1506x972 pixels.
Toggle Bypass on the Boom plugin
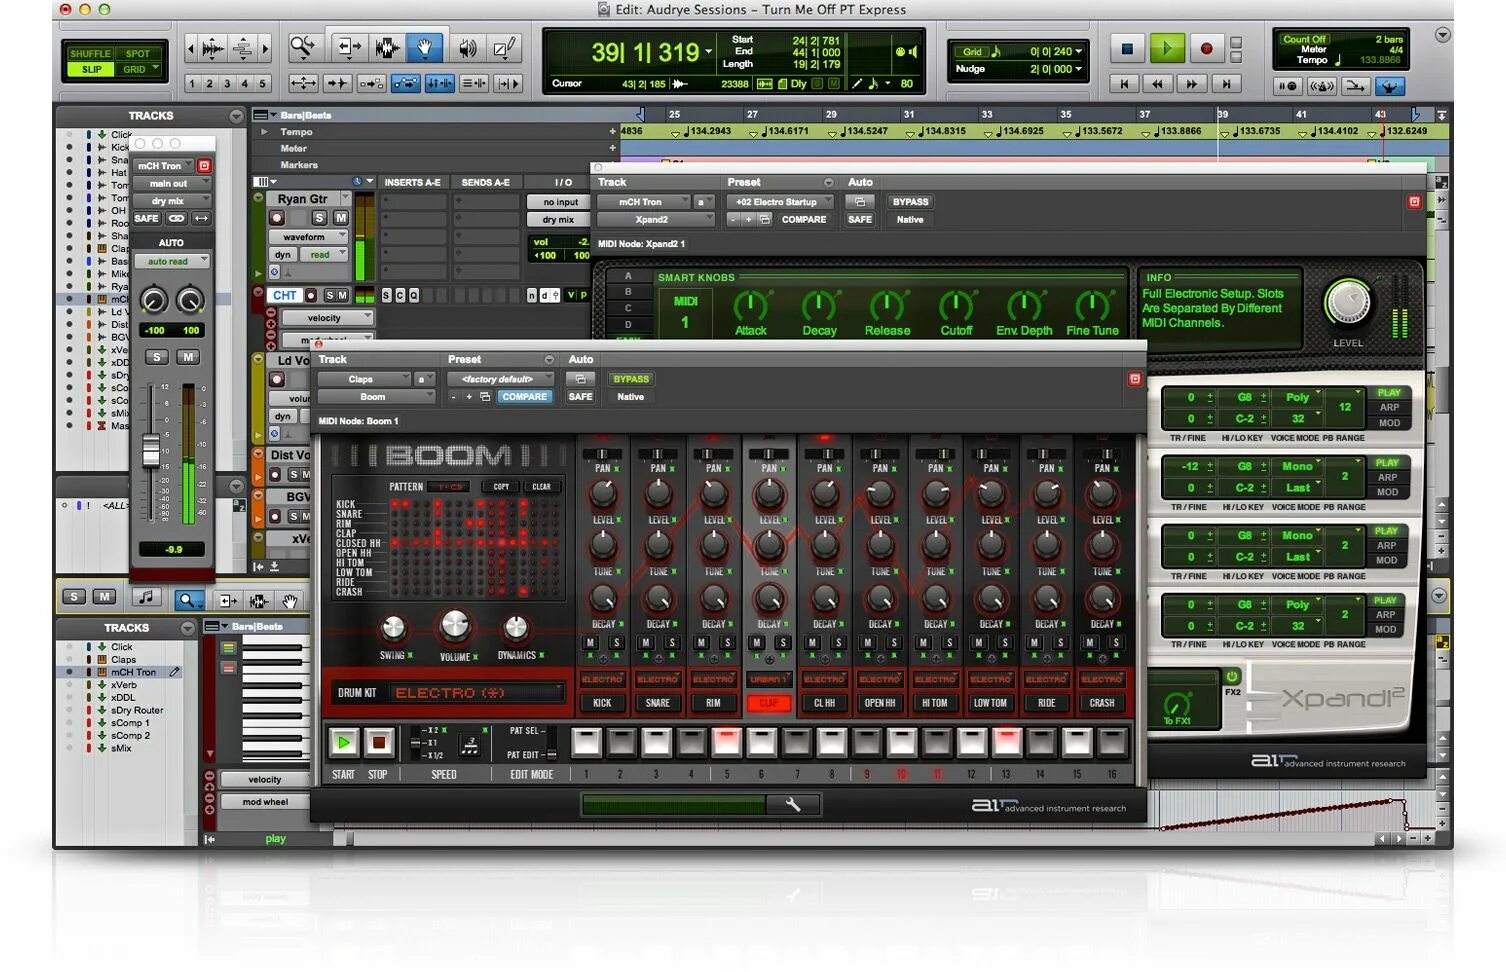[x=631, y=379]
